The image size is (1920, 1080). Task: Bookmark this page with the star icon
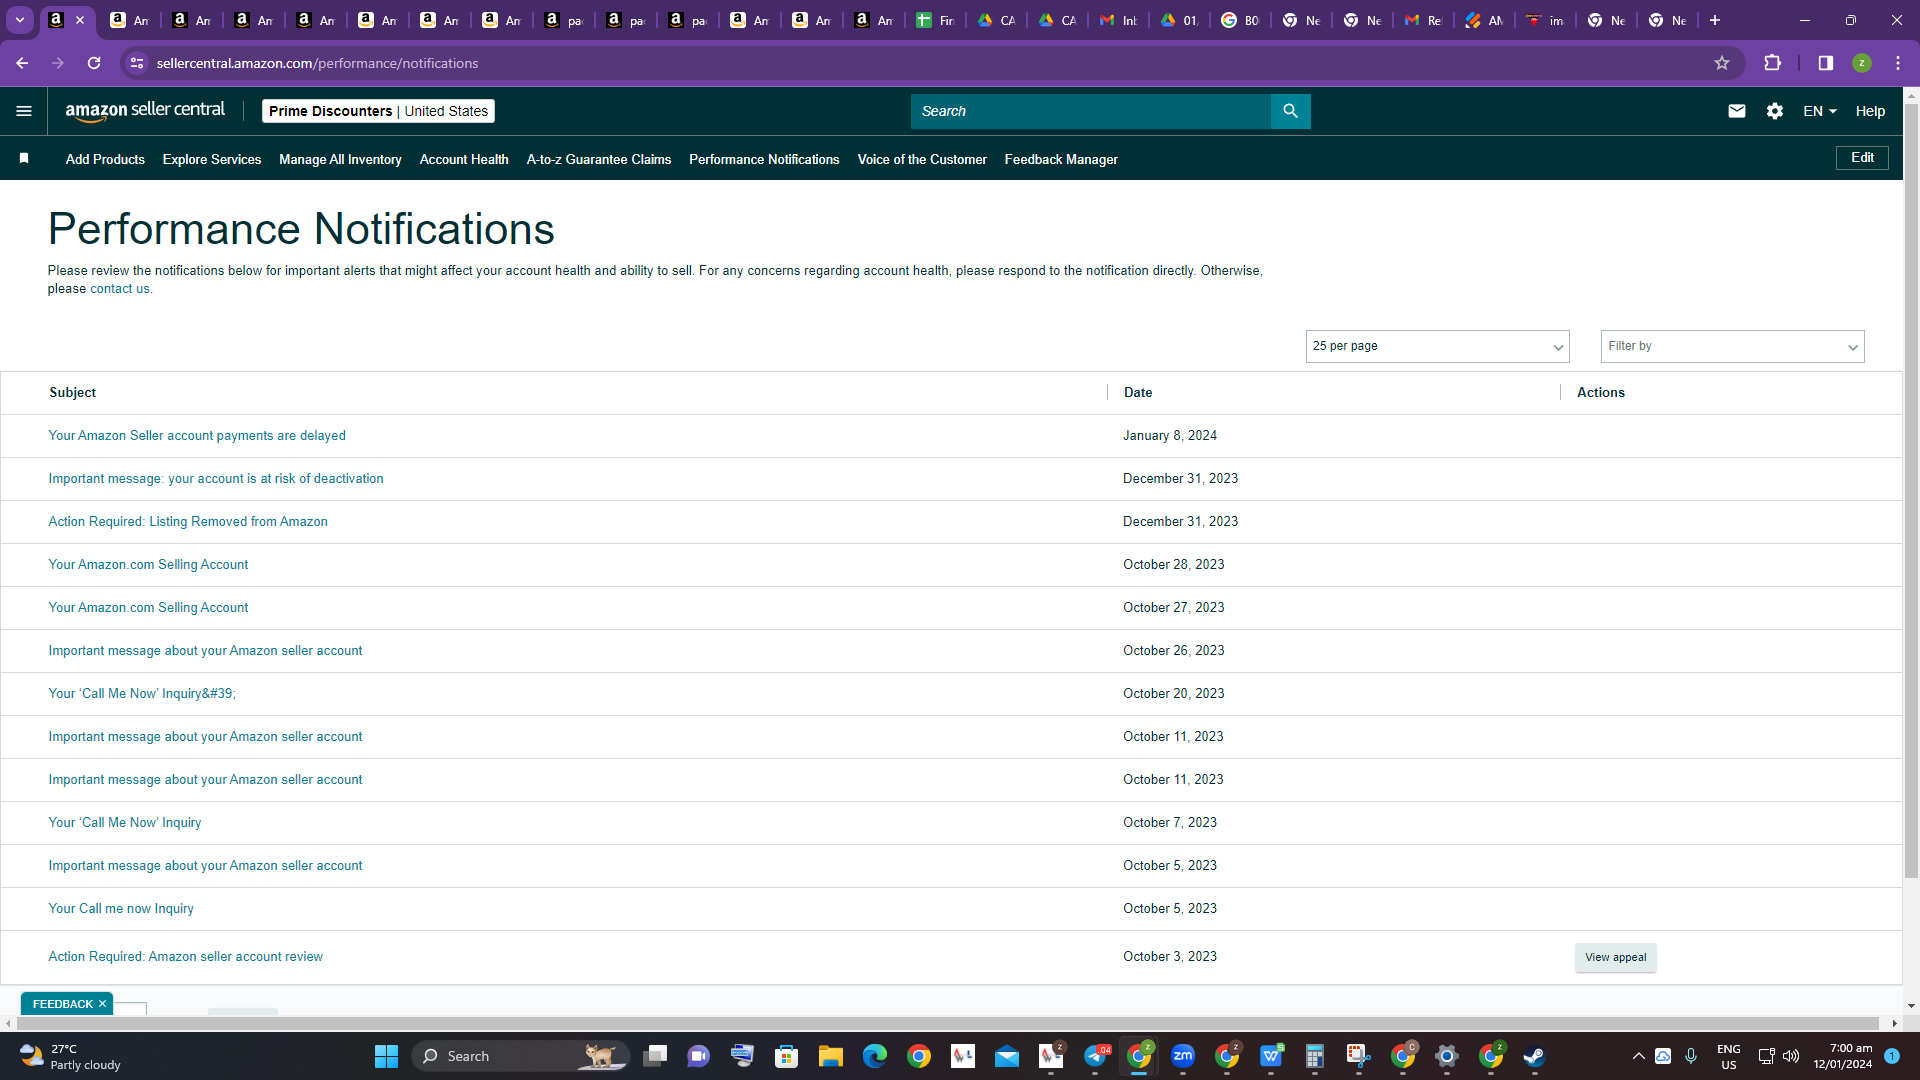coord(1721,63)
